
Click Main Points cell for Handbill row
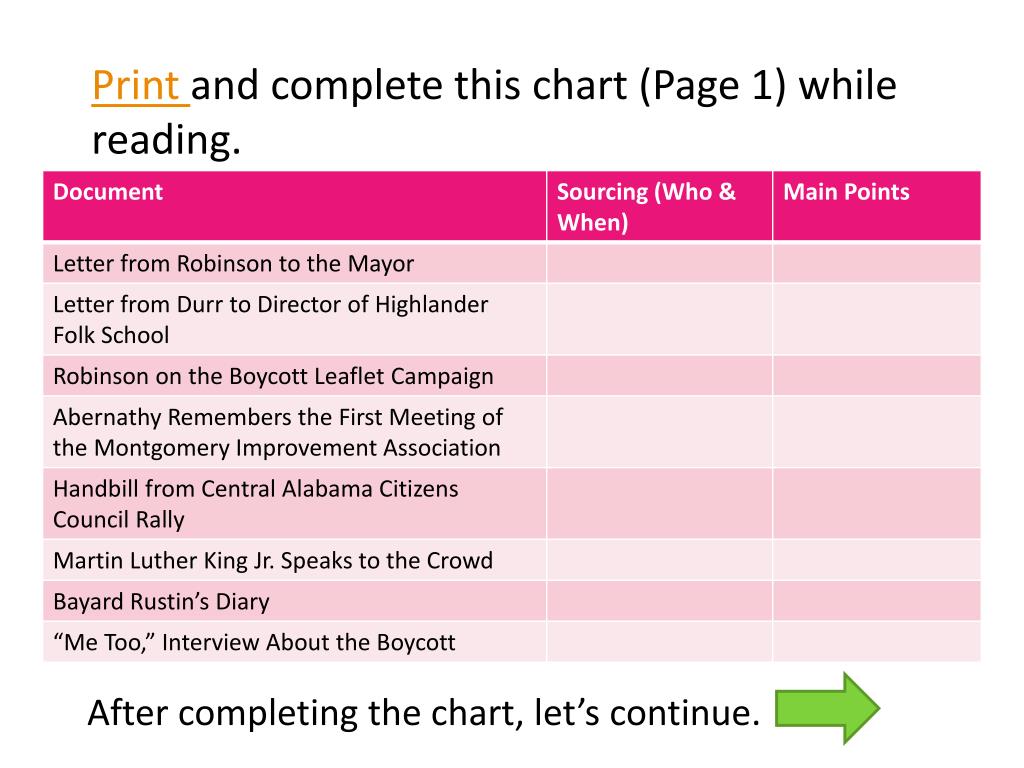(x=876, y=504)
